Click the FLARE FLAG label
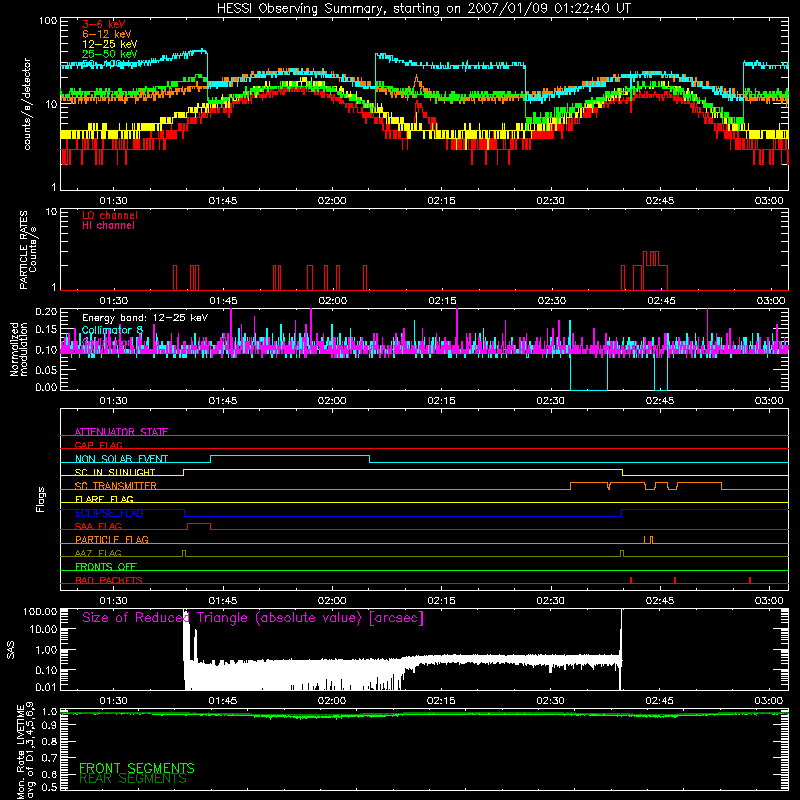 pyautogui.click(x=104, y=499)
